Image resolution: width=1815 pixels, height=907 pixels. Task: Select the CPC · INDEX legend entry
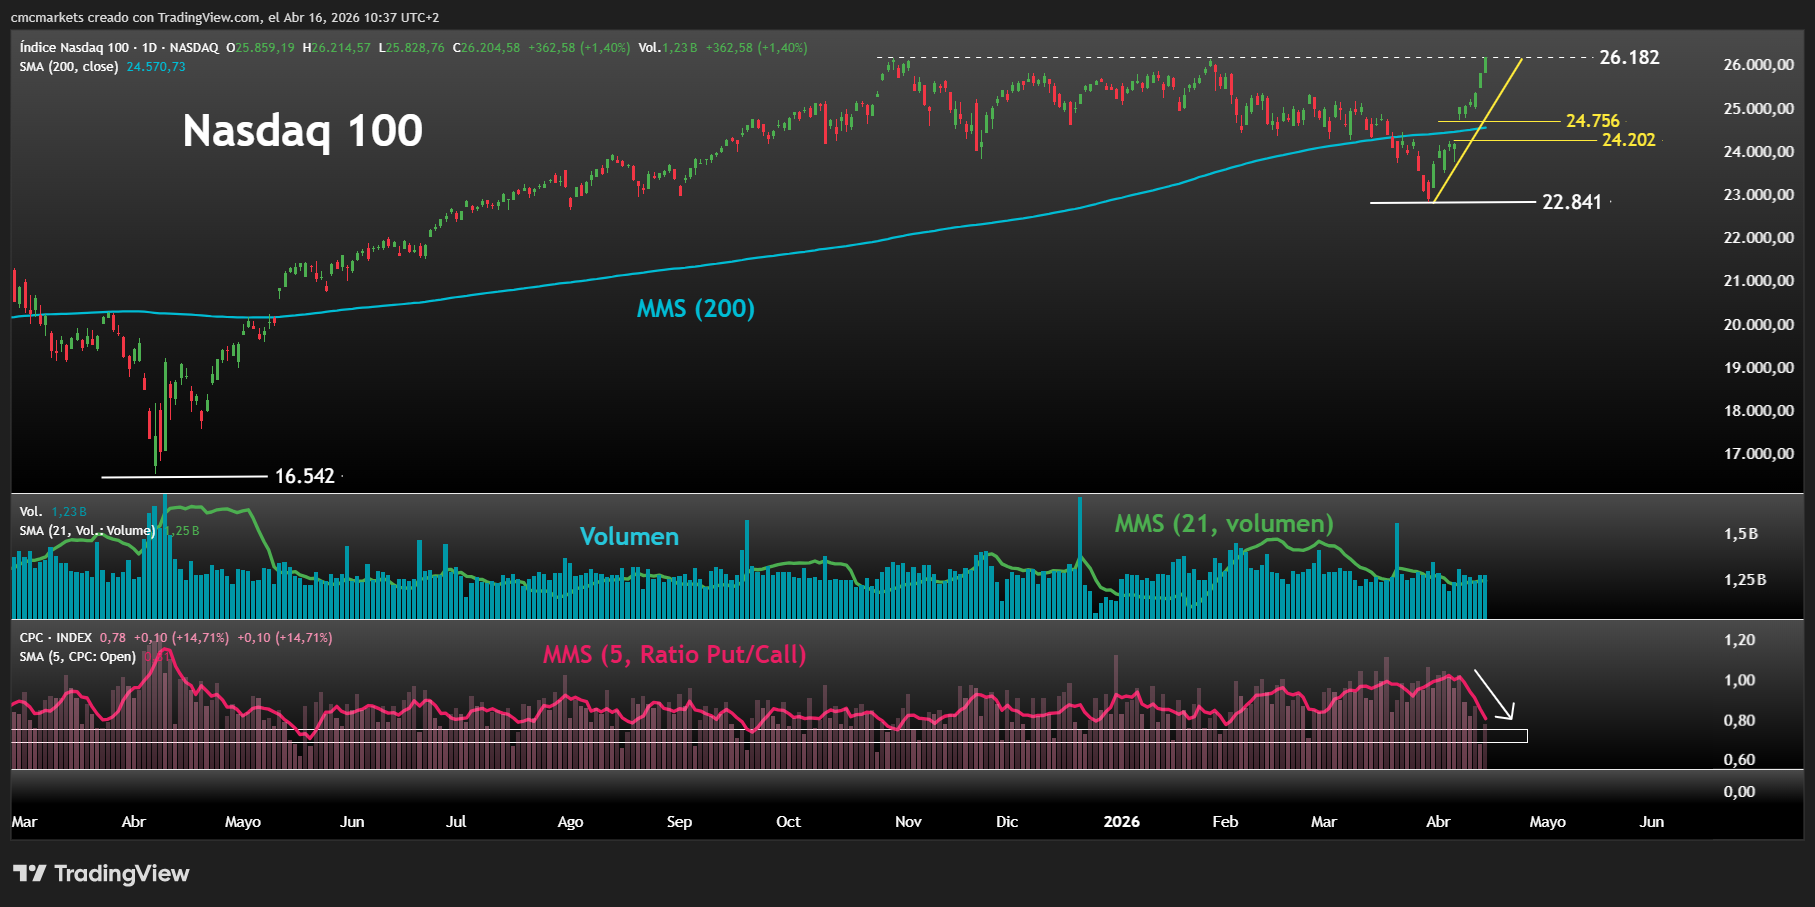click(x=54, y=637)
